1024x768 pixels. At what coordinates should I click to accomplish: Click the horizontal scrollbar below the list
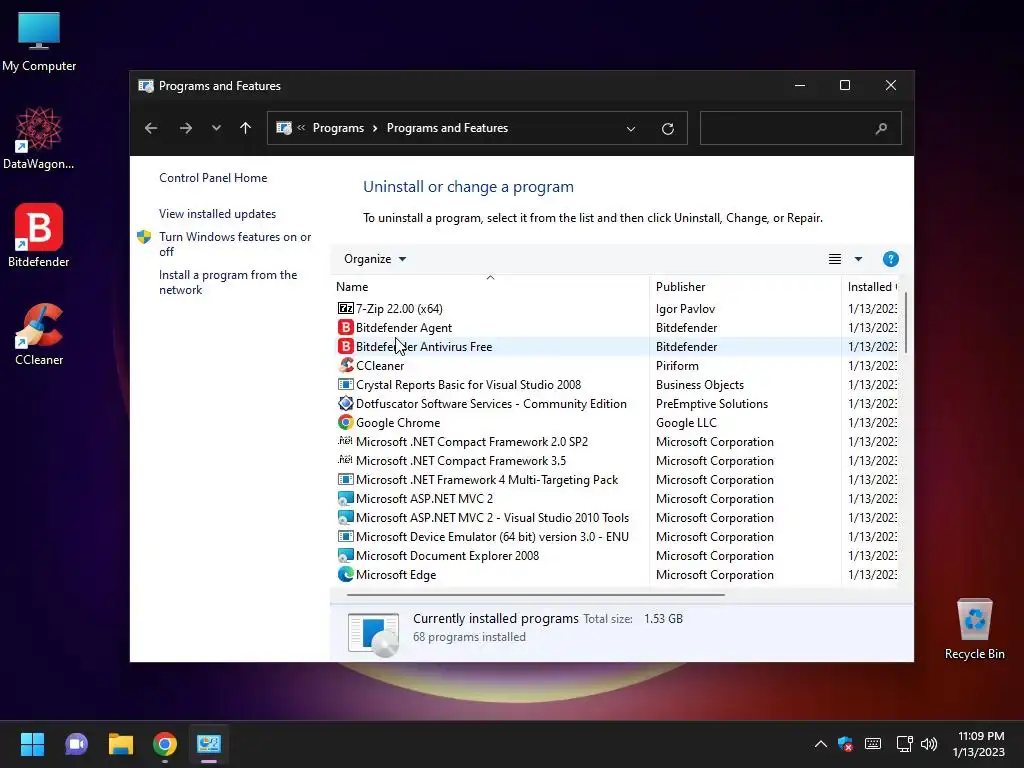pos(536,594)
